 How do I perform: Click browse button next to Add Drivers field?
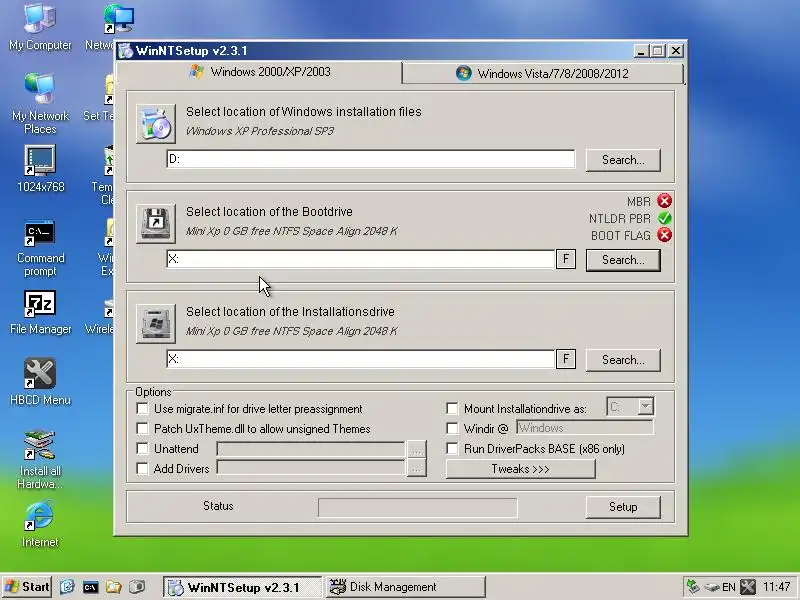[x=416, y=468]
